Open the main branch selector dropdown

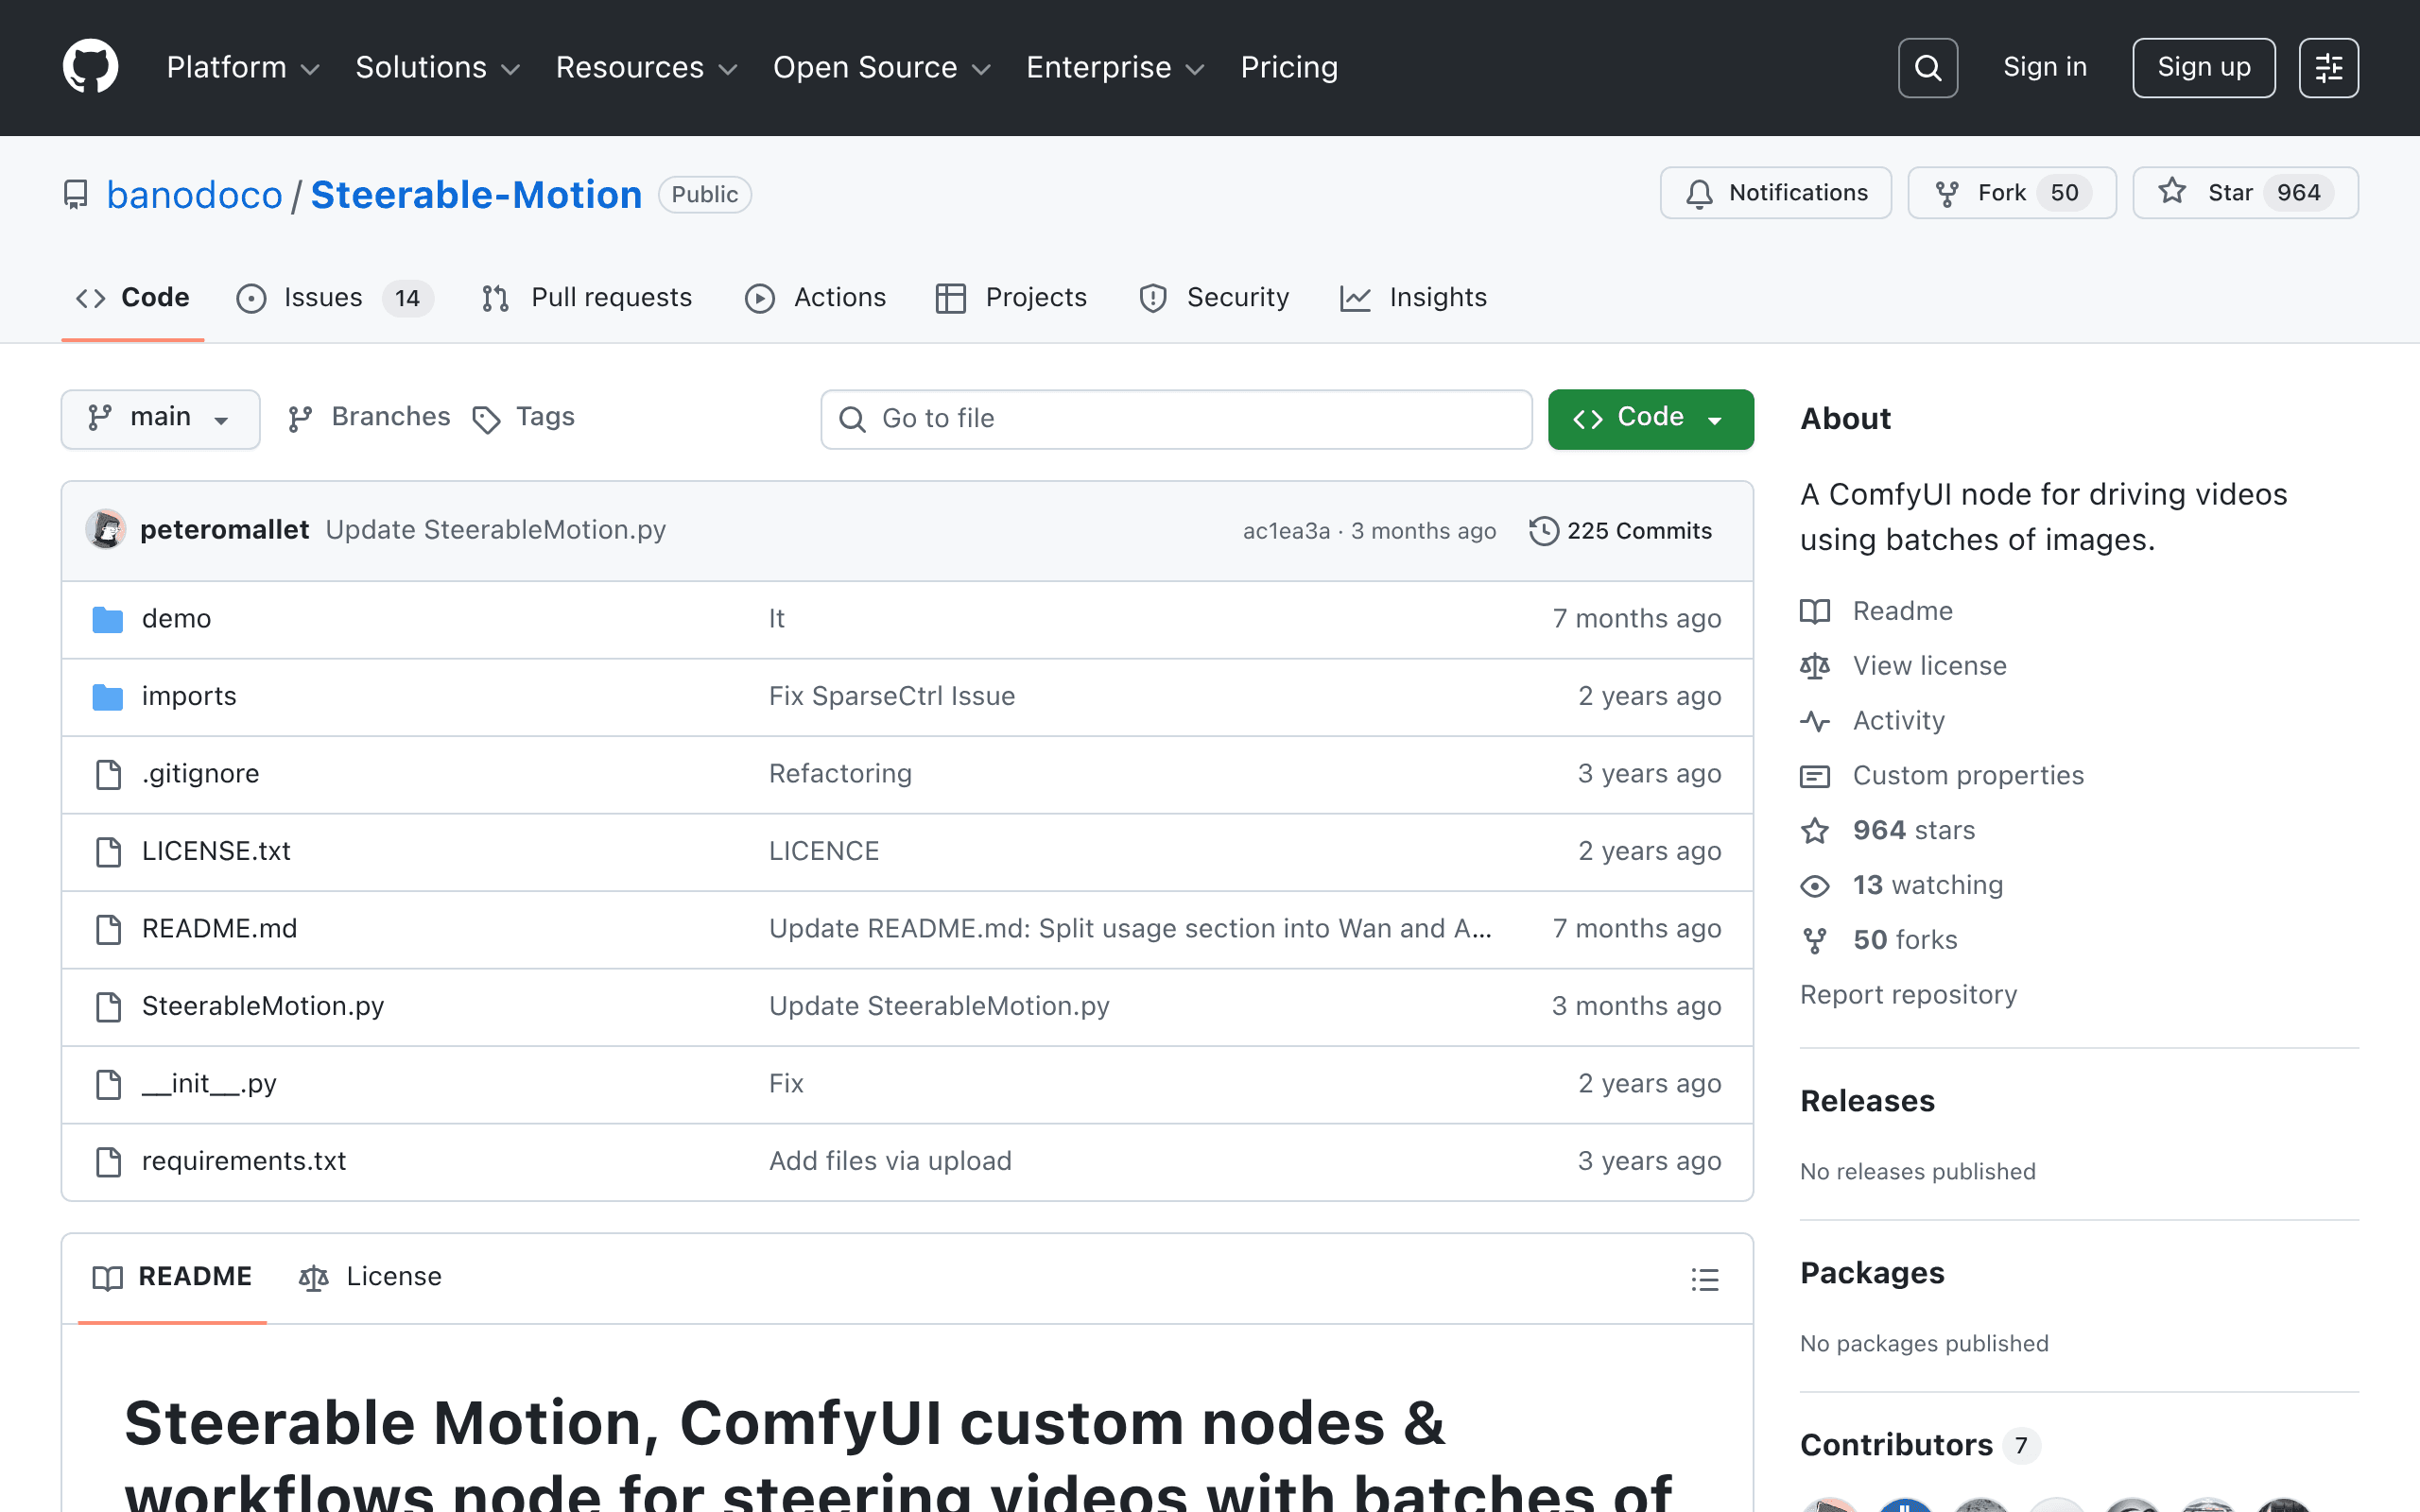tap(160, 418)
